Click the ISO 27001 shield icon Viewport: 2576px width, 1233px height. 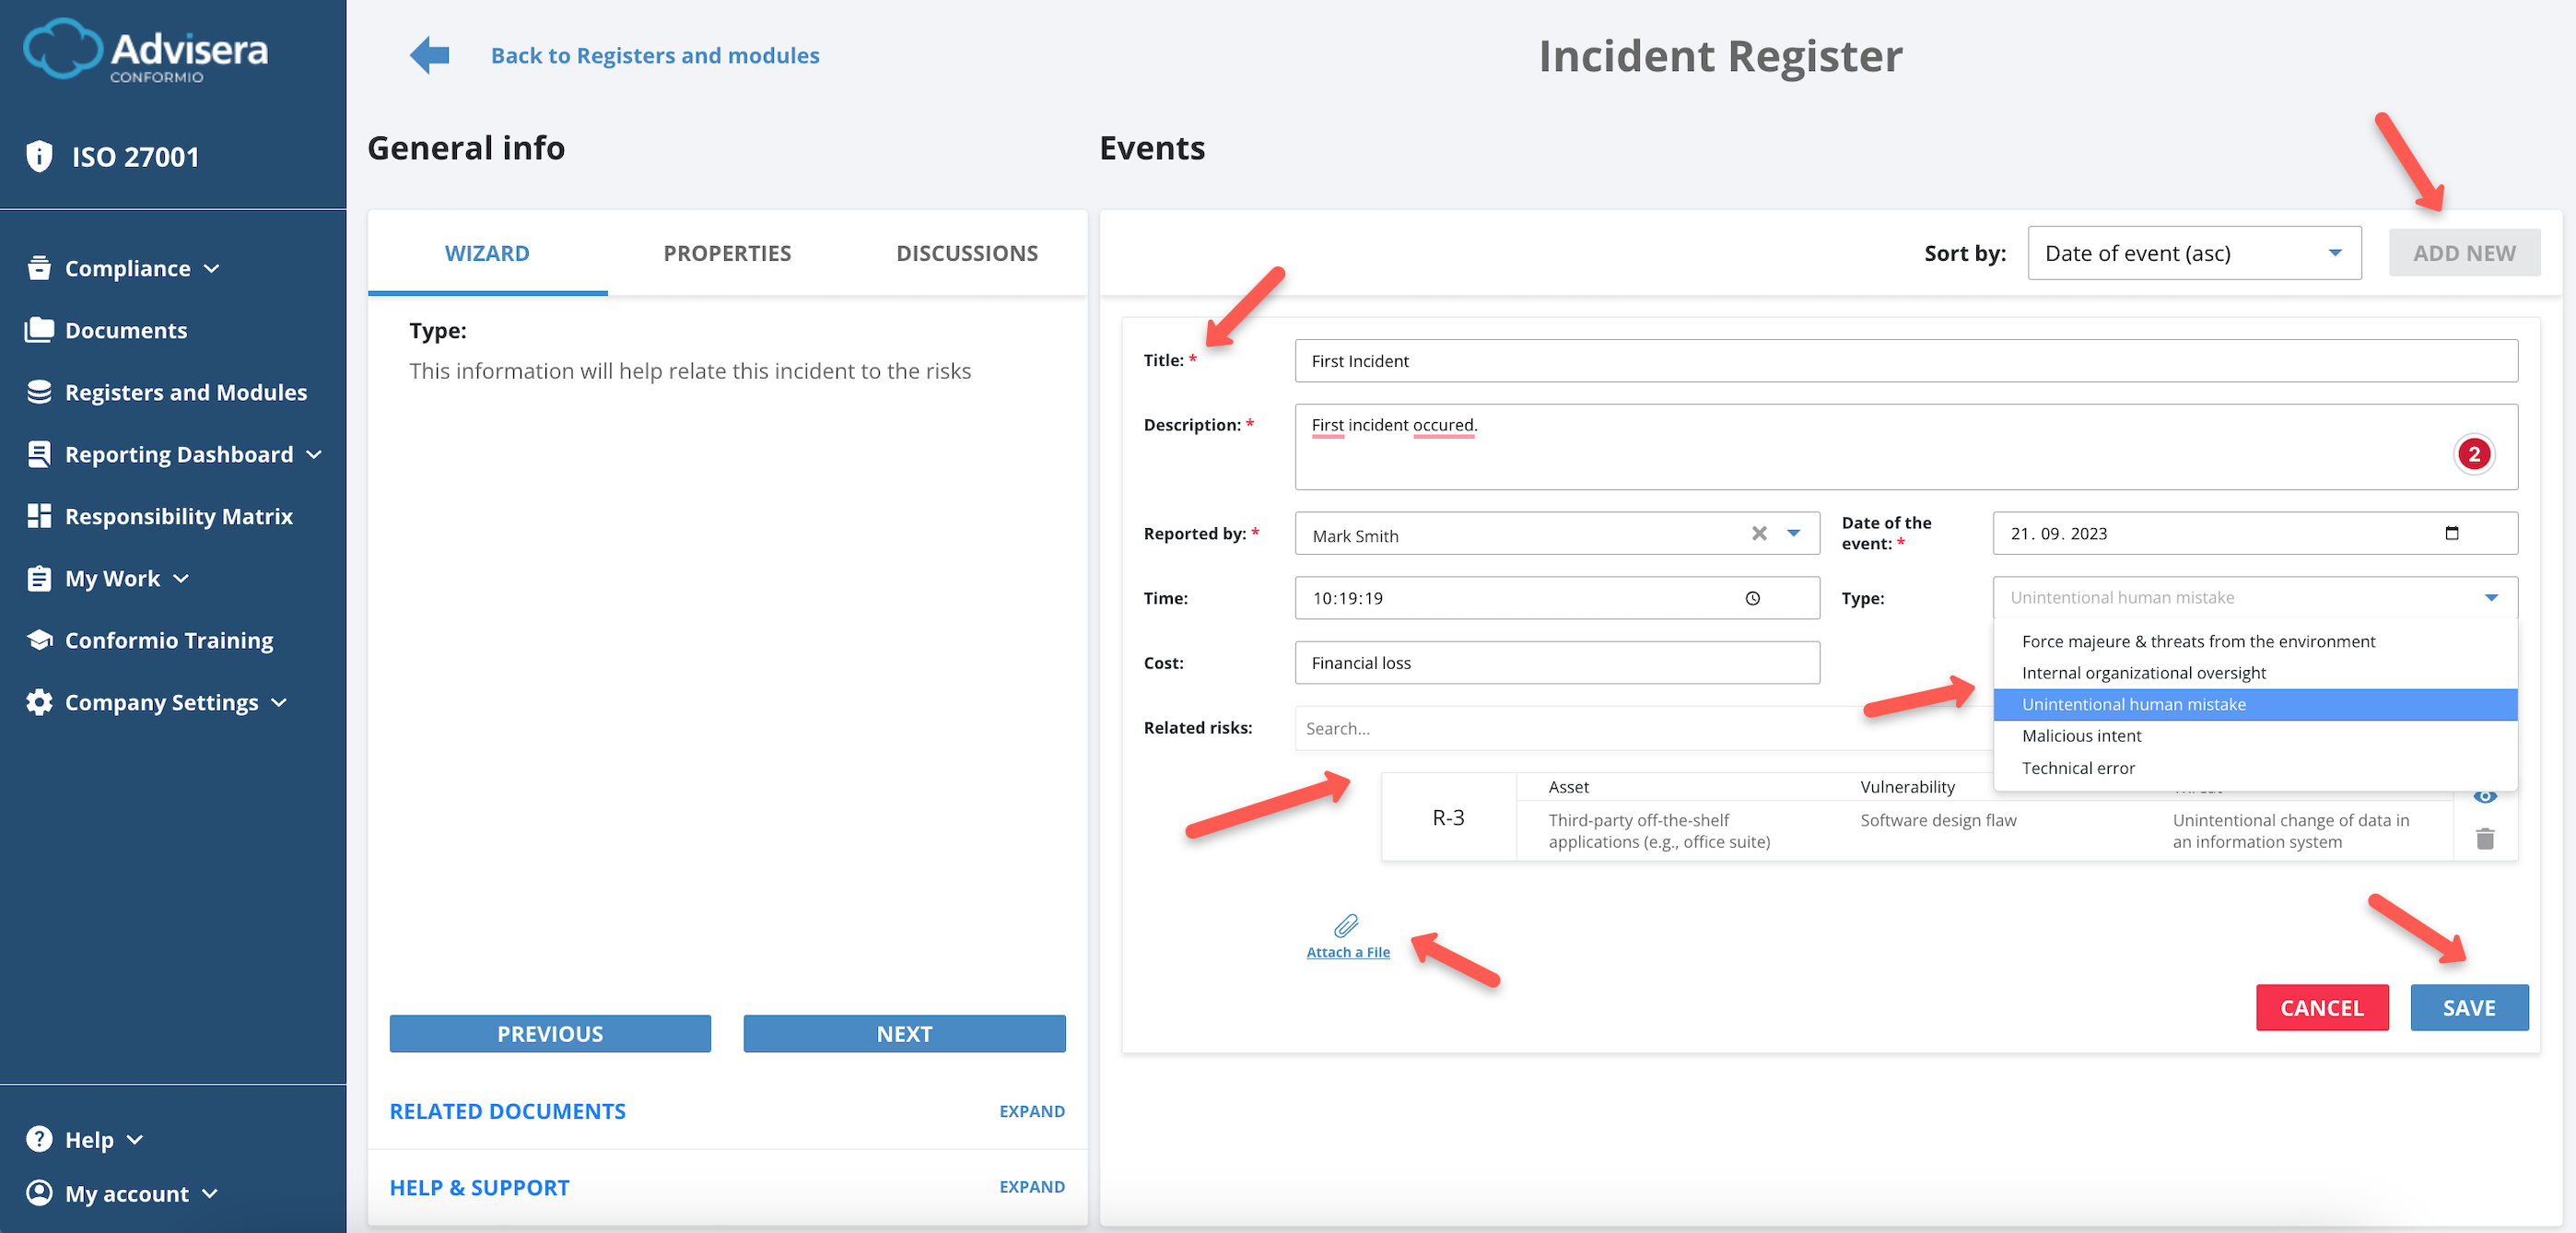[38, 156]
